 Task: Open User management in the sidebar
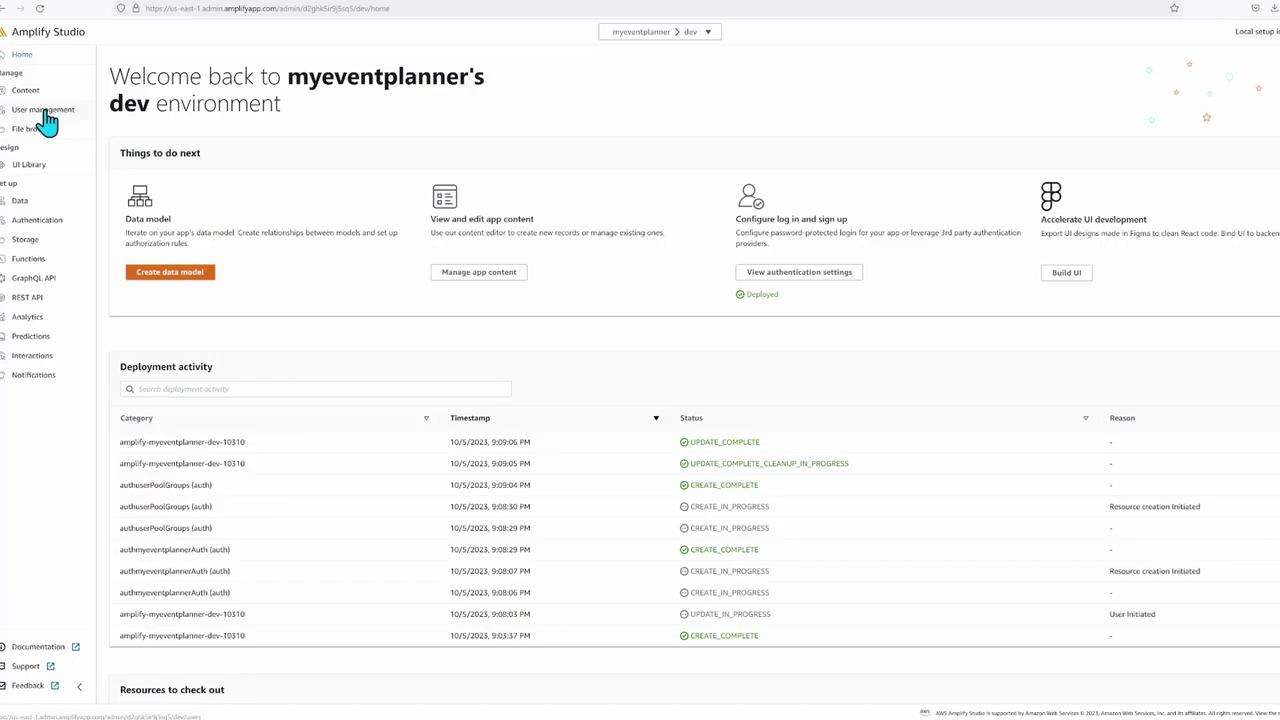click(x=43, y=109)
